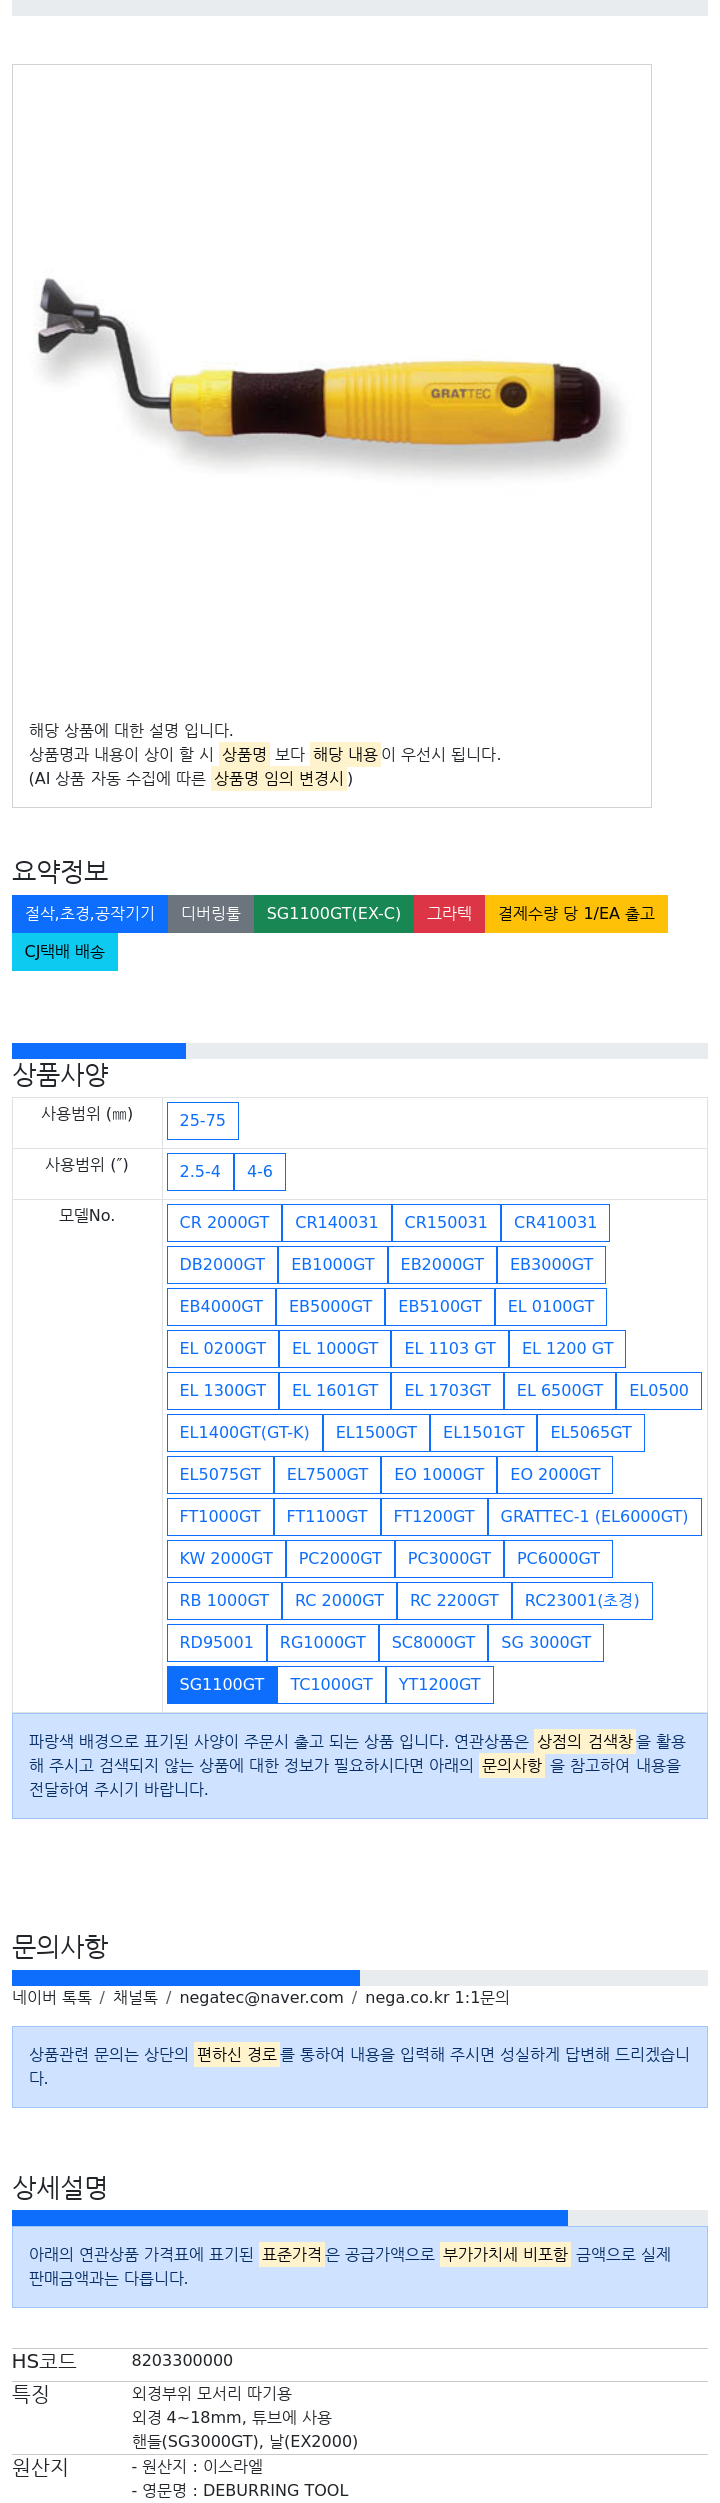Click the CJ택배 배송 cyan tag
Image resolution: width=720 pixels, height=2503 pixels.
click(65, 952)
